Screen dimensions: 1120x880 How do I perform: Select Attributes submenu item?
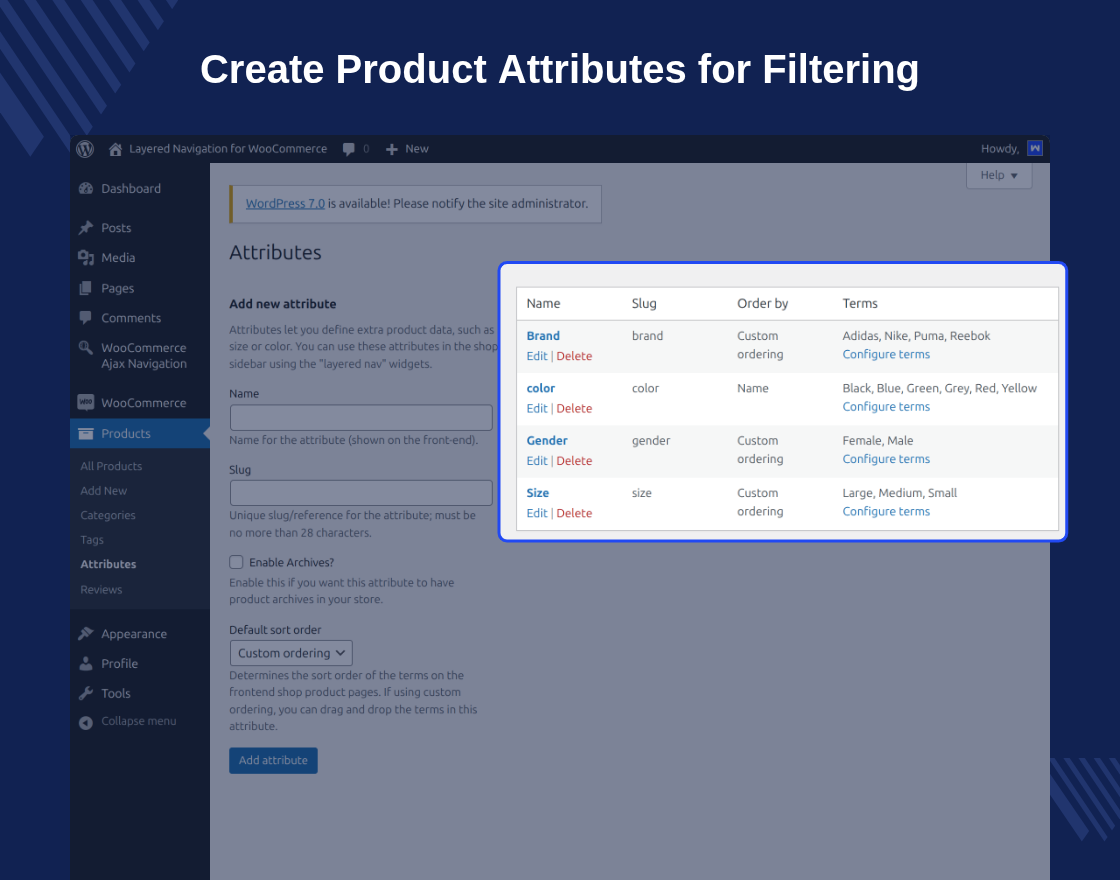[108, 564]
